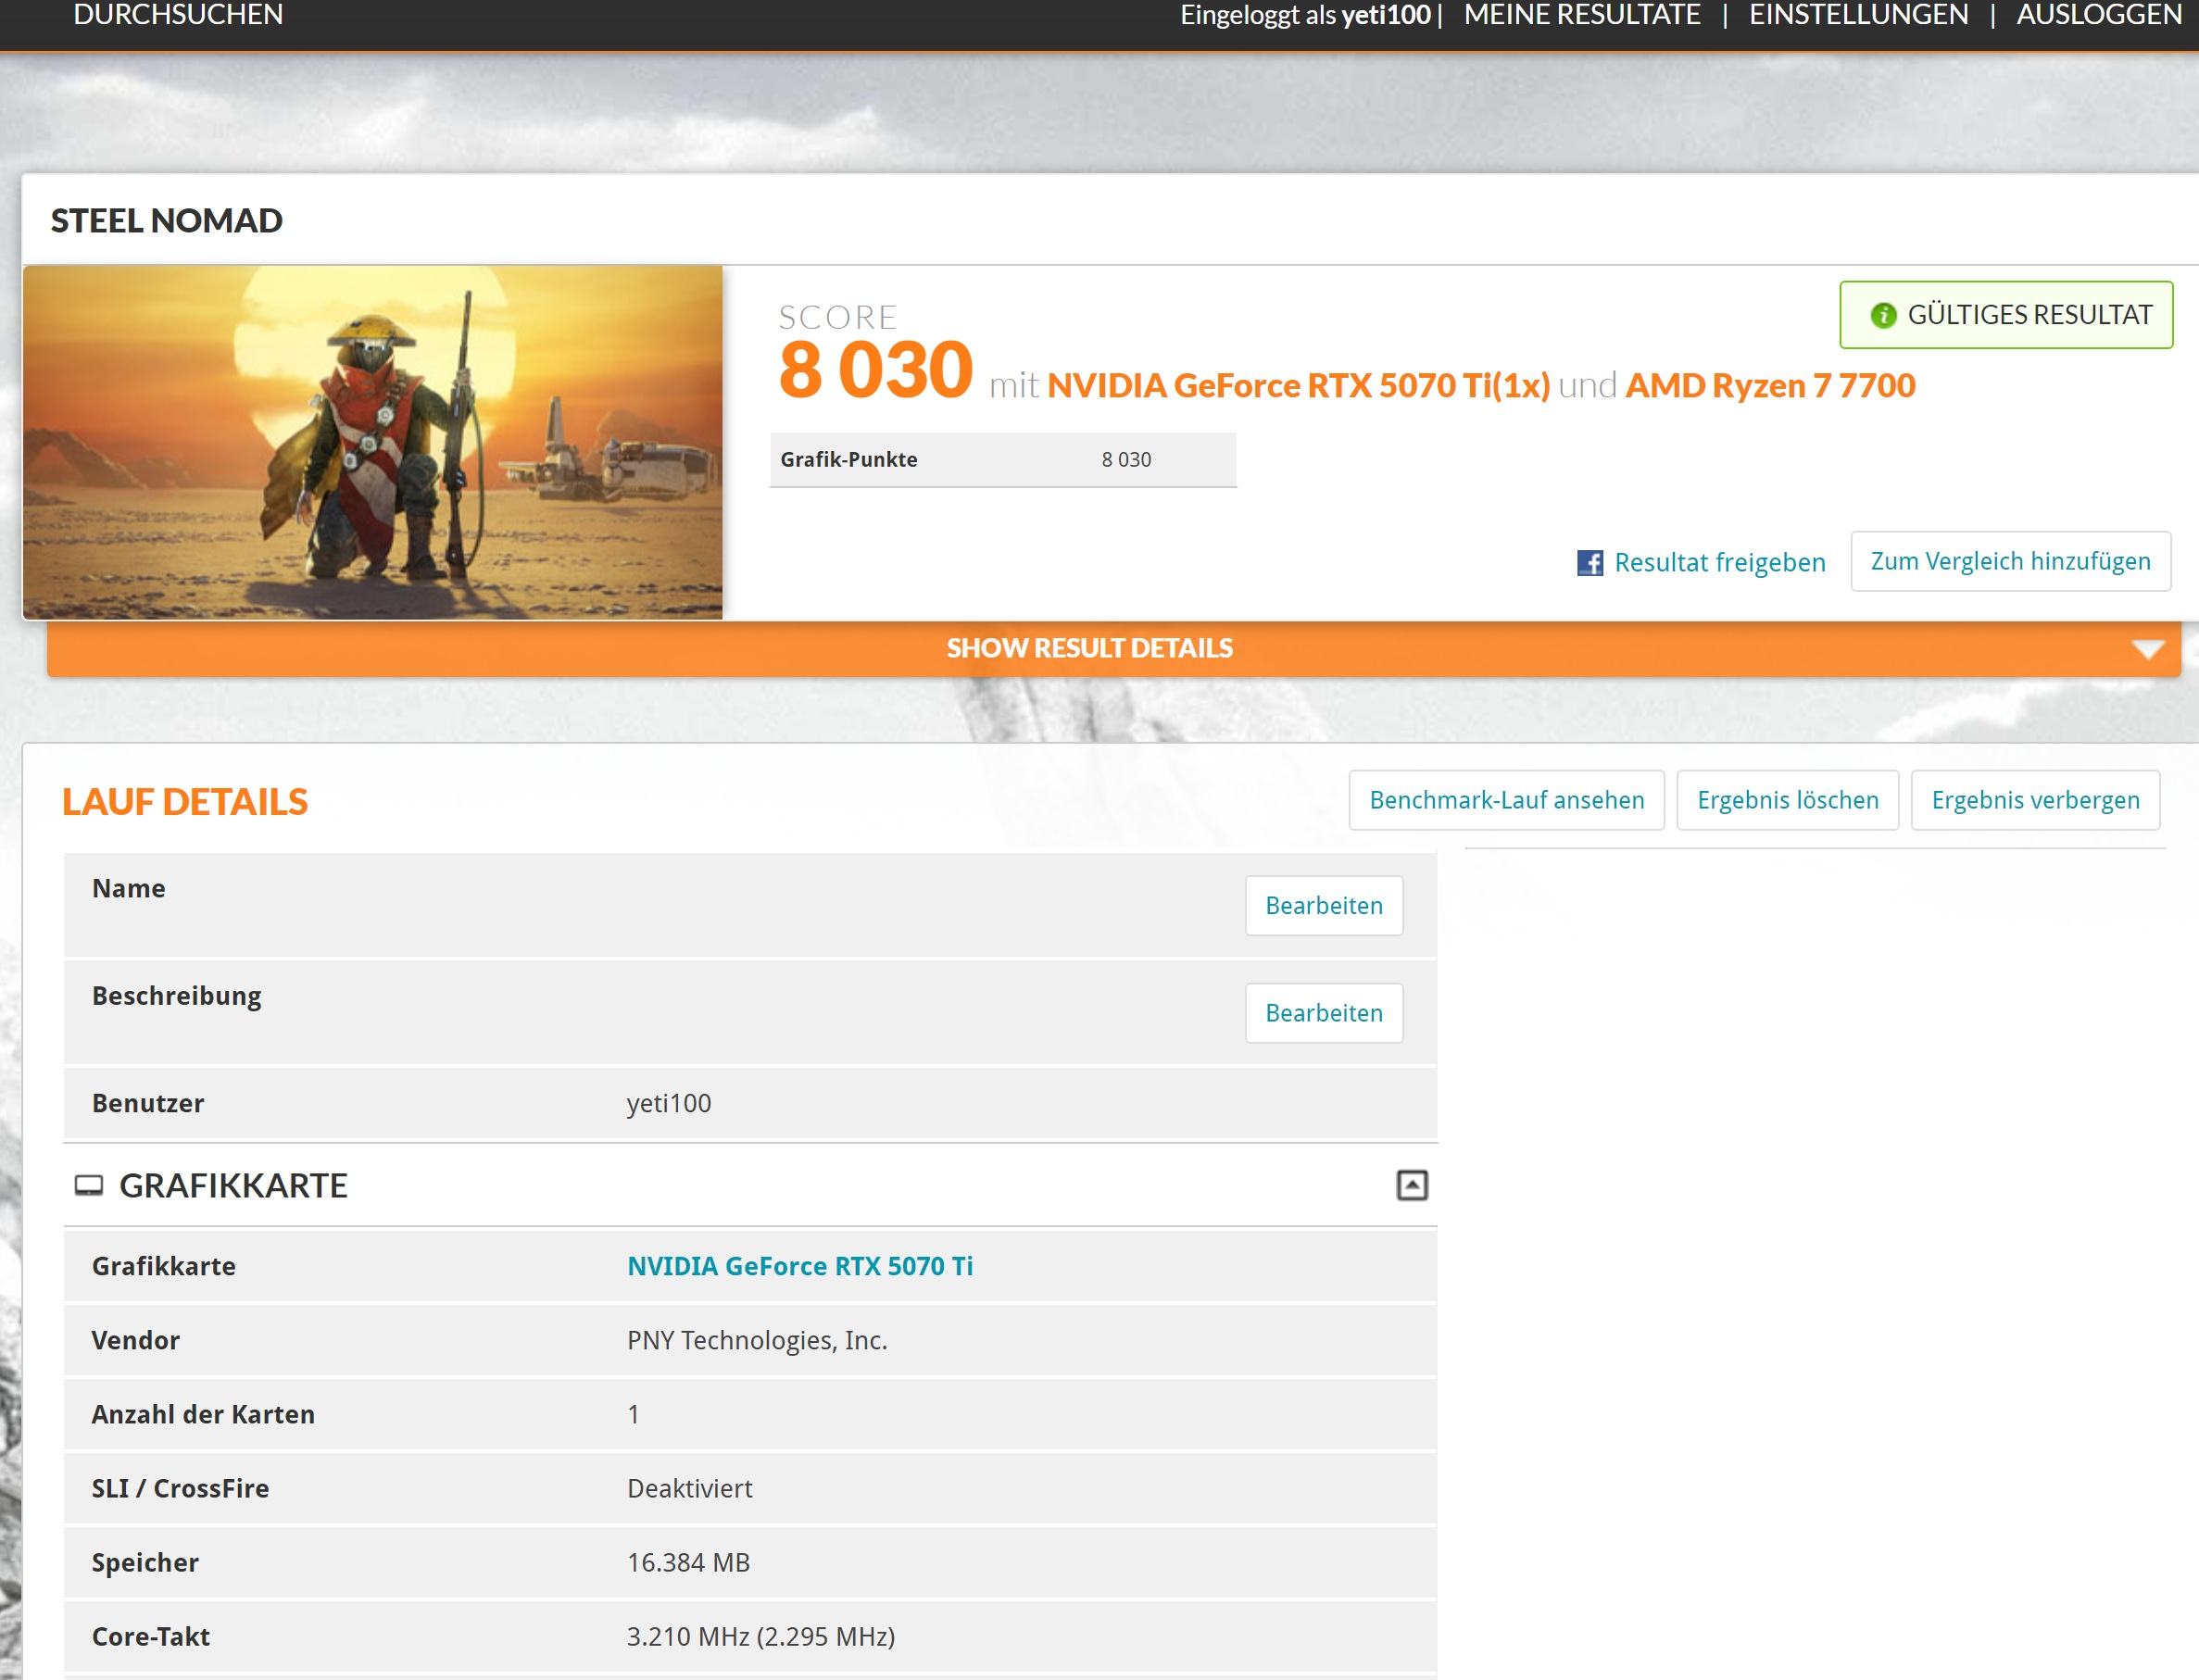Open Meine Resultate menu item
Screen dimensions: 2199x1680
pyautogui.click(x=1582, y=15)
